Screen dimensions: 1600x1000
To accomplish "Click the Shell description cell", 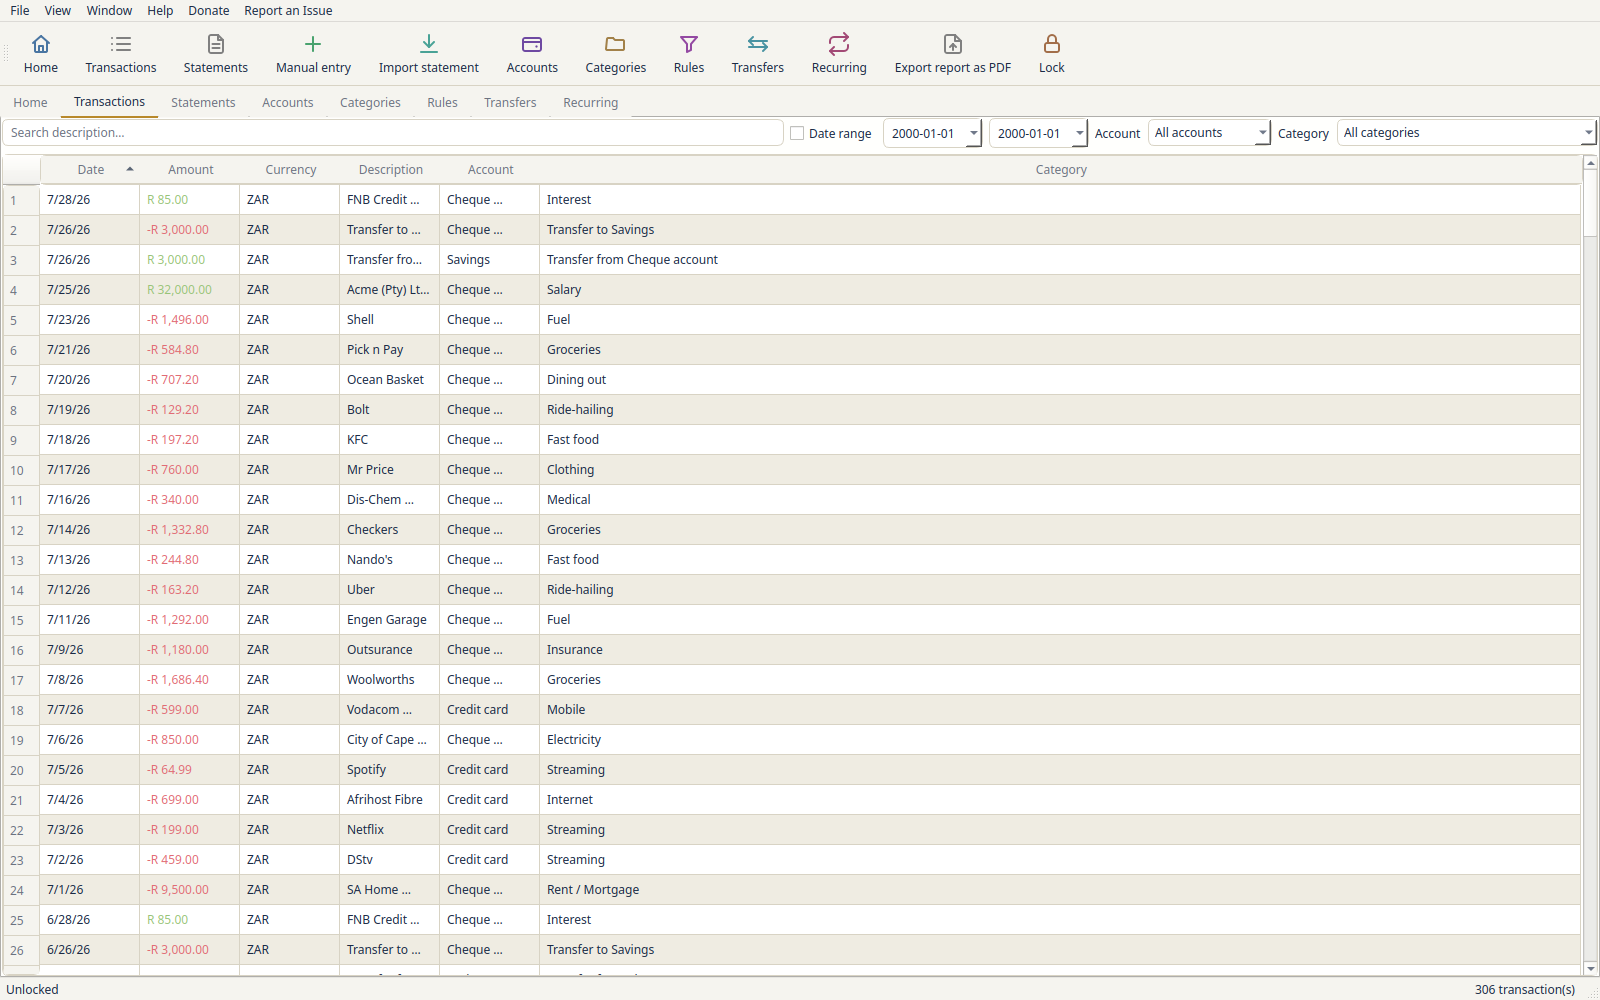I will 390,320.
